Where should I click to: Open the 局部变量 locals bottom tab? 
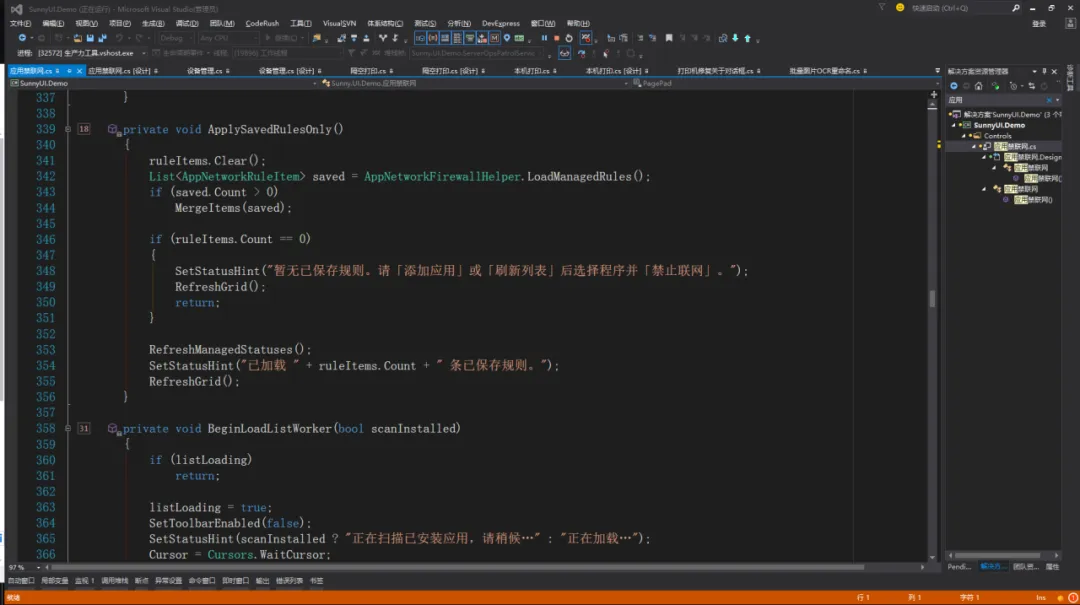click(x=54, y=581)
